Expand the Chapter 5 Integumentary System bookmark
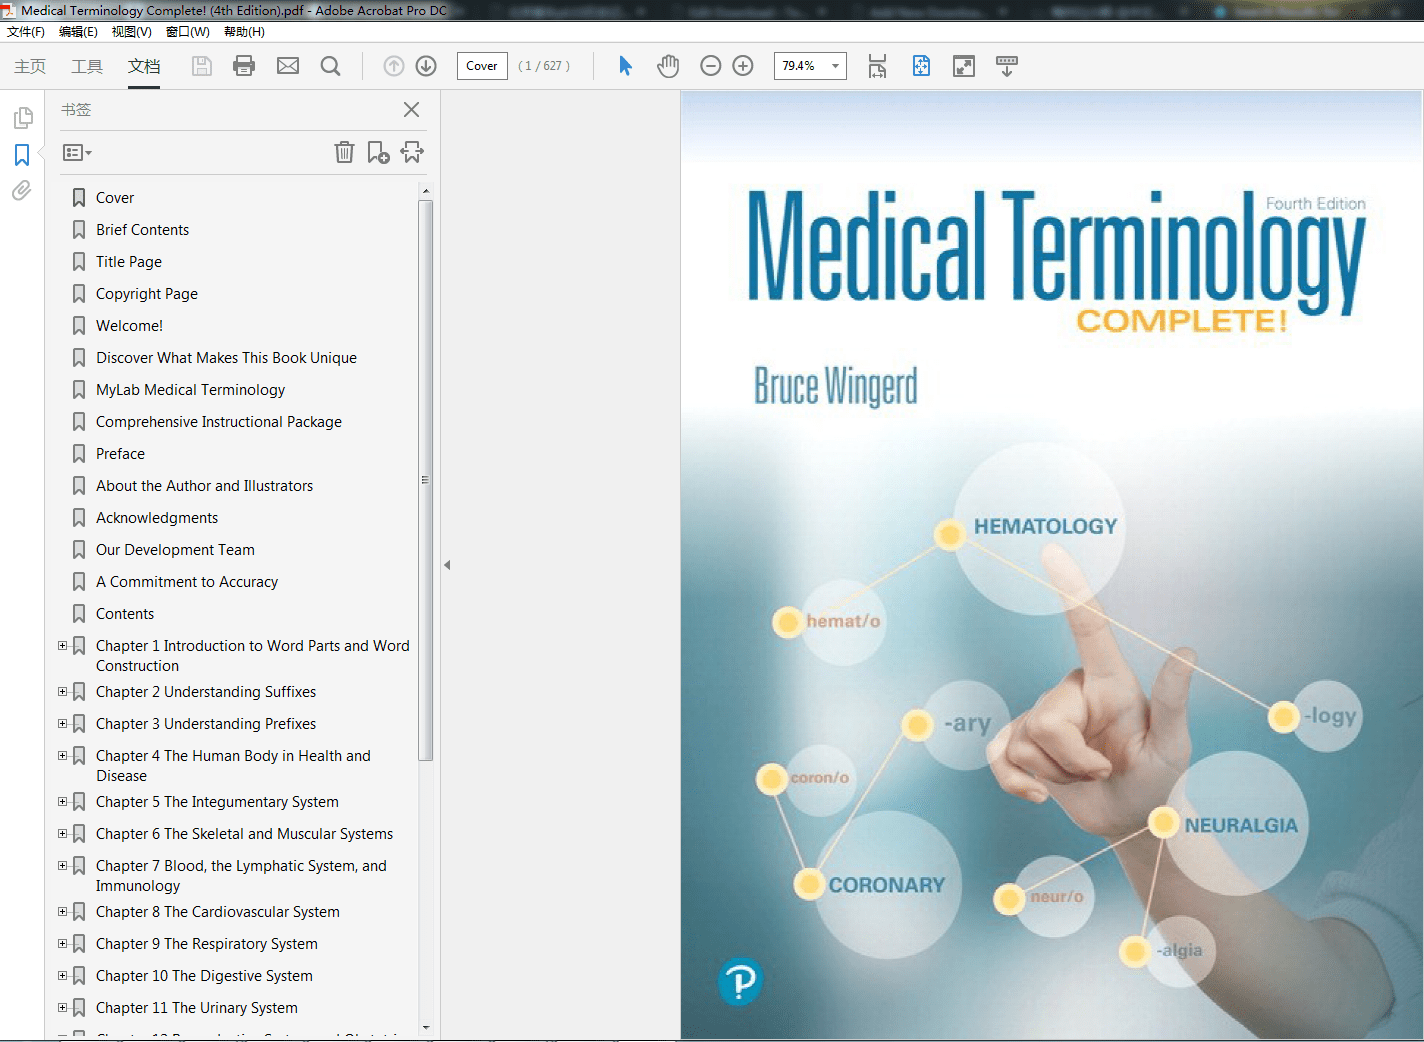1424x1042 pixels. point(62,801)
